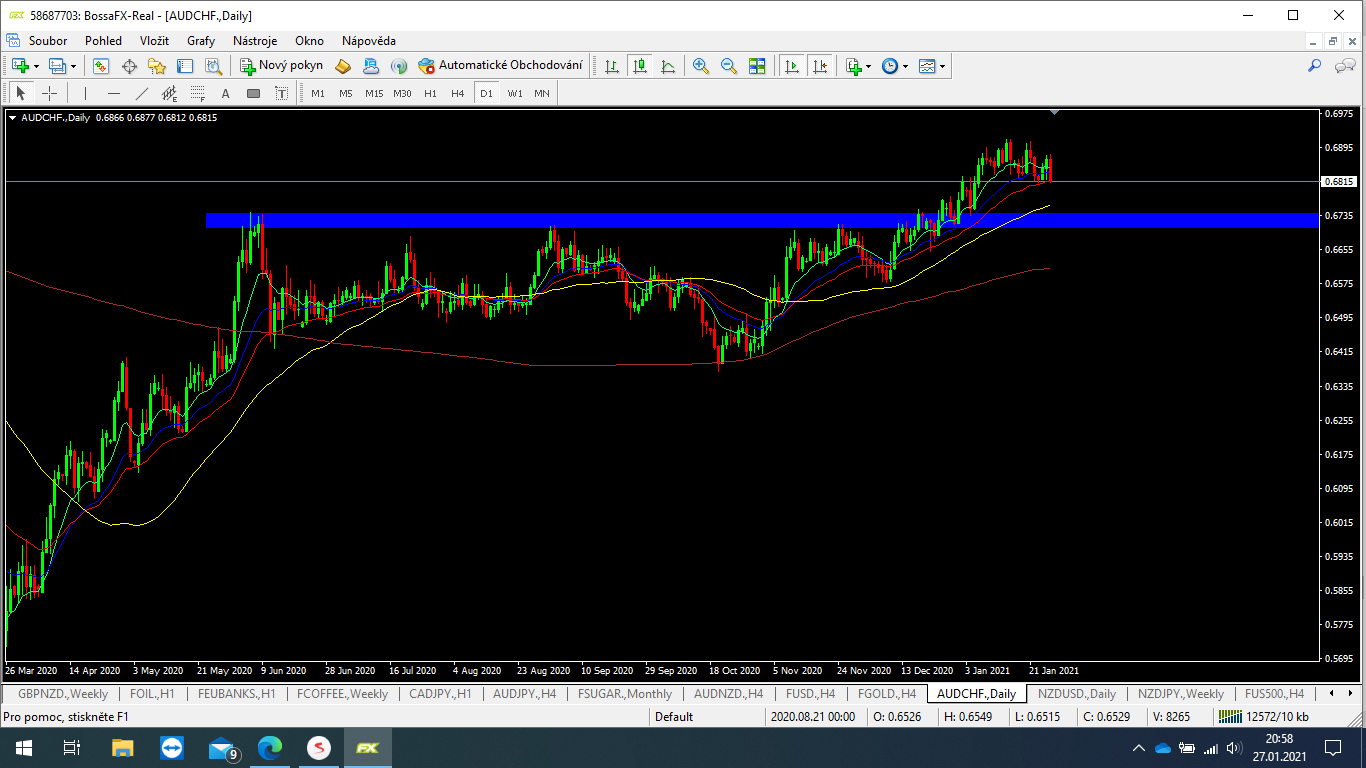Open Nástroje menu
This screenshot has width=1366, height=768.
click(255, 41)
